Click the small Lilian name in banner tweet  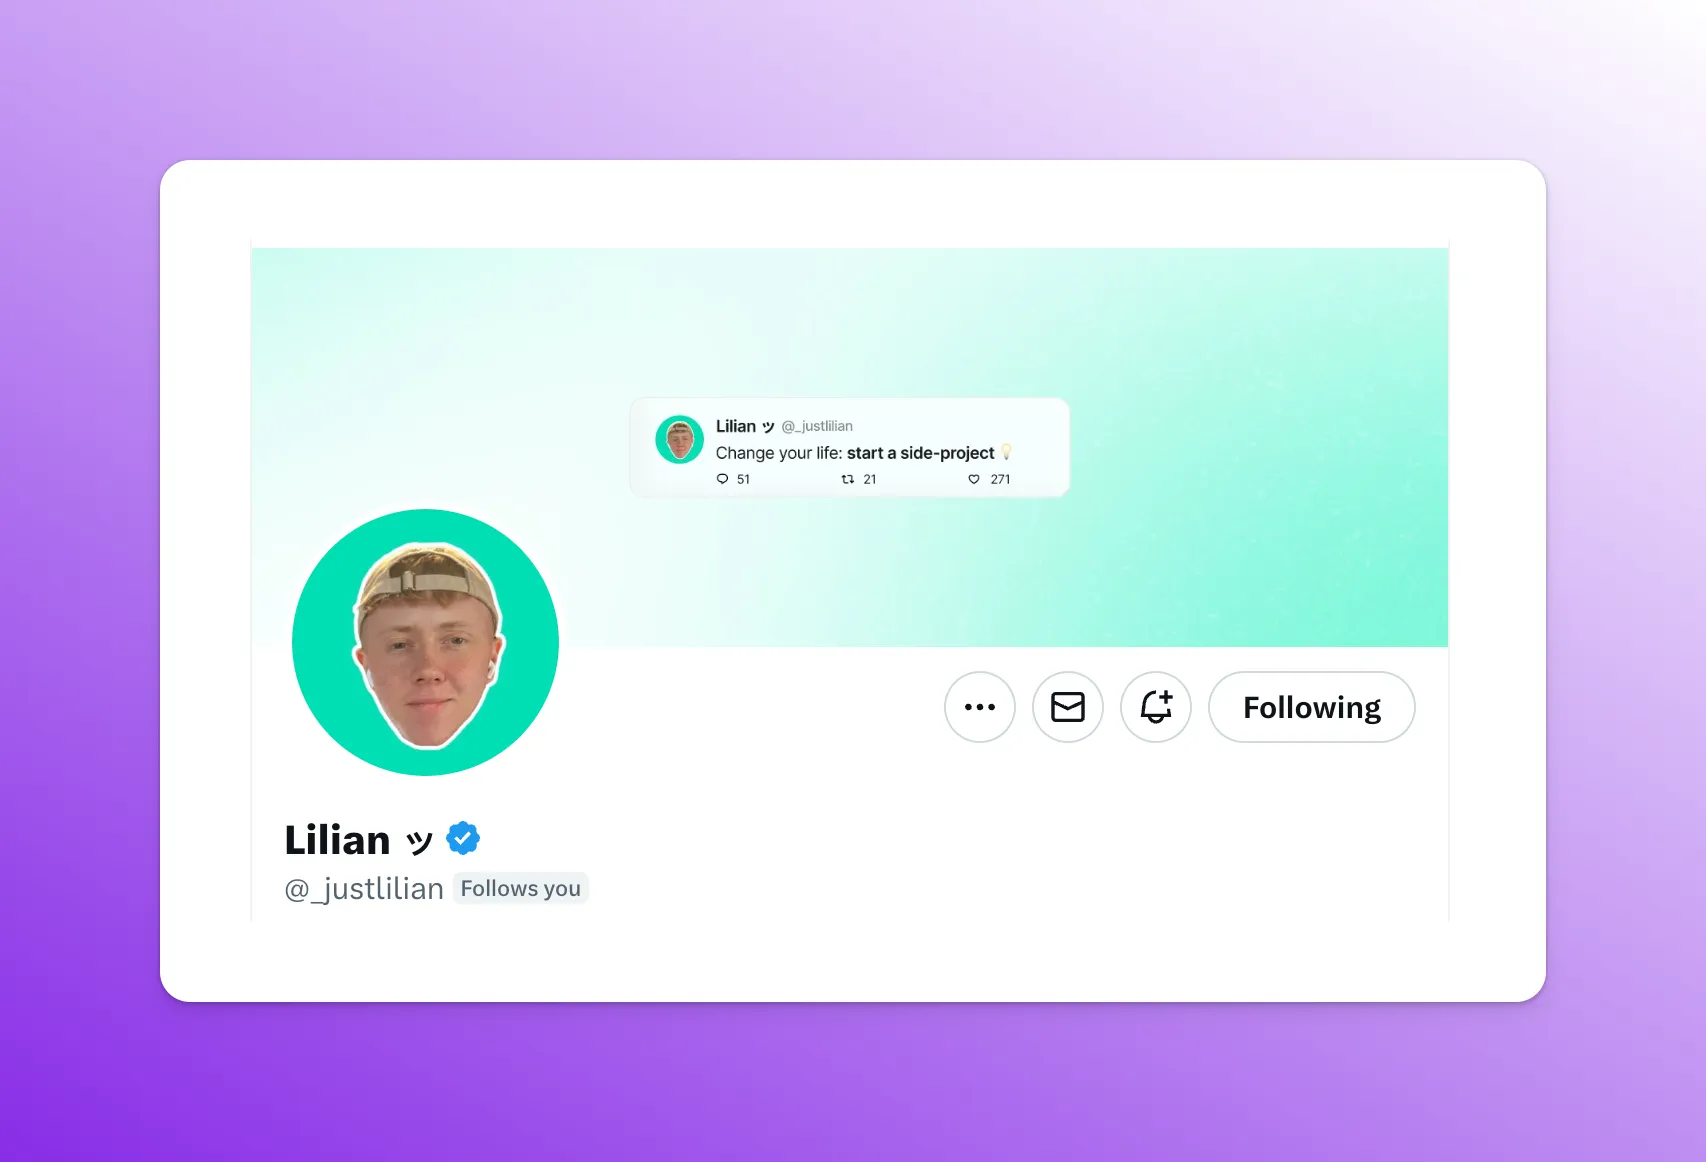coord(736,426)
